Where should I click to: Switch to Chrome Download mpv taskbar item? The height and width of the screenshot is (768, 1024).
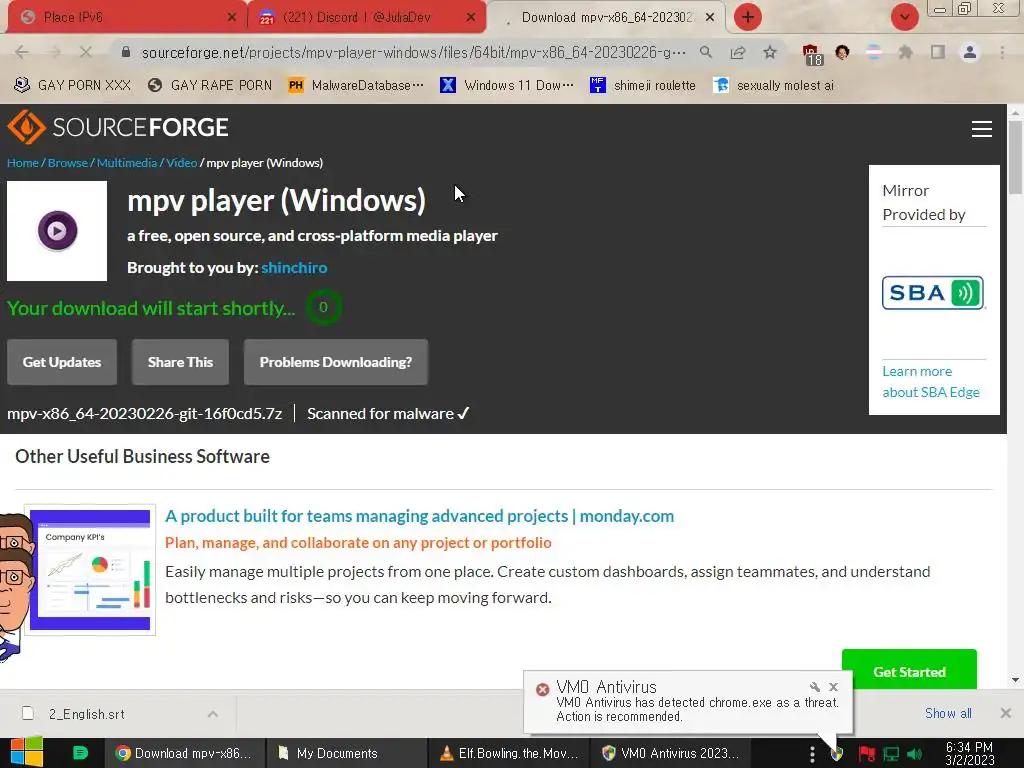tap(185, 753)
